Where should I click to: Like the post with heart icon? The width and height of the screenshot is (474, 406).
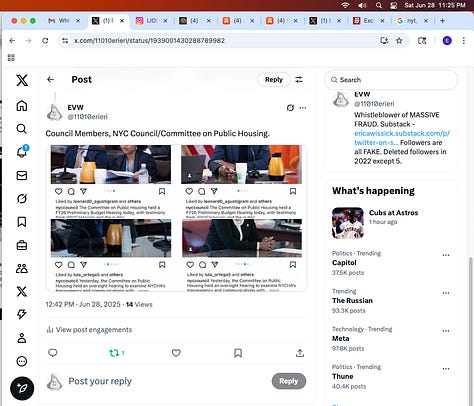pyautogui.click(x=176, y=353)
